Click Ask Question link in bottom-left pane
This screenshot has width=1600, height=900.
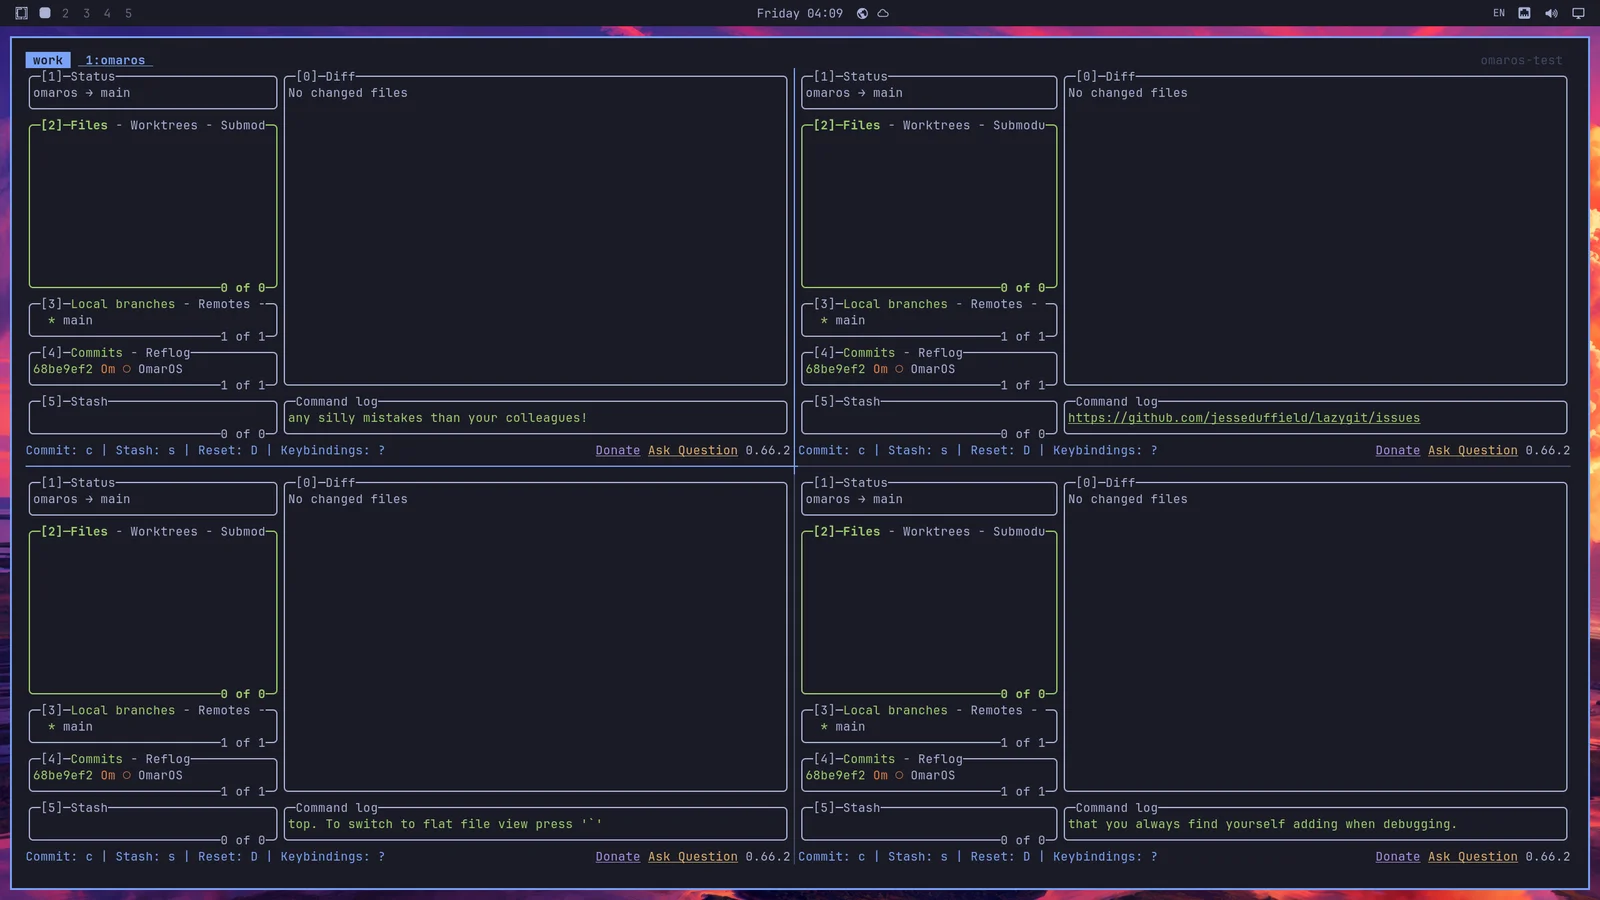(693, 856)
